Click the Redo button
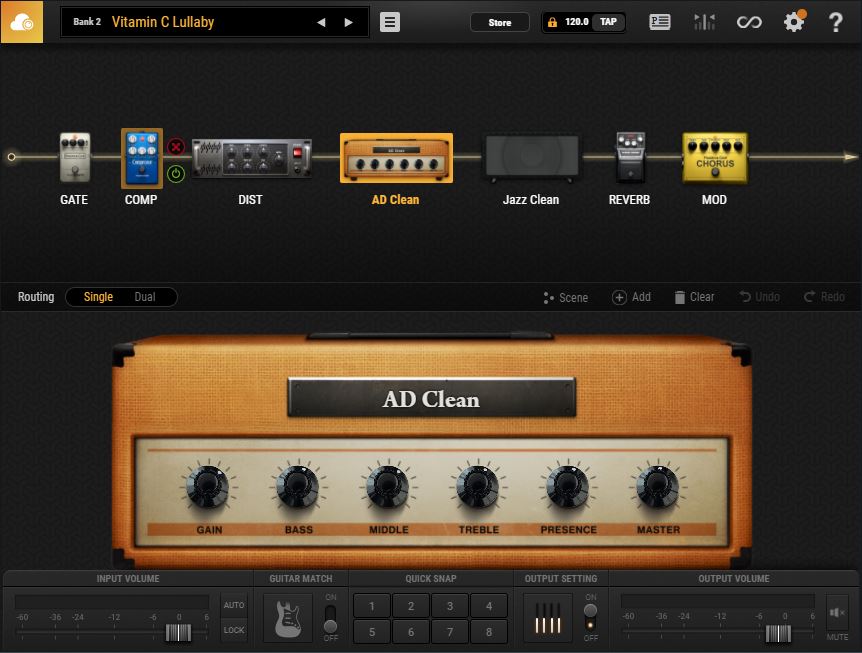The height and width of the screenshot is (653, 862). pos(824,297)
